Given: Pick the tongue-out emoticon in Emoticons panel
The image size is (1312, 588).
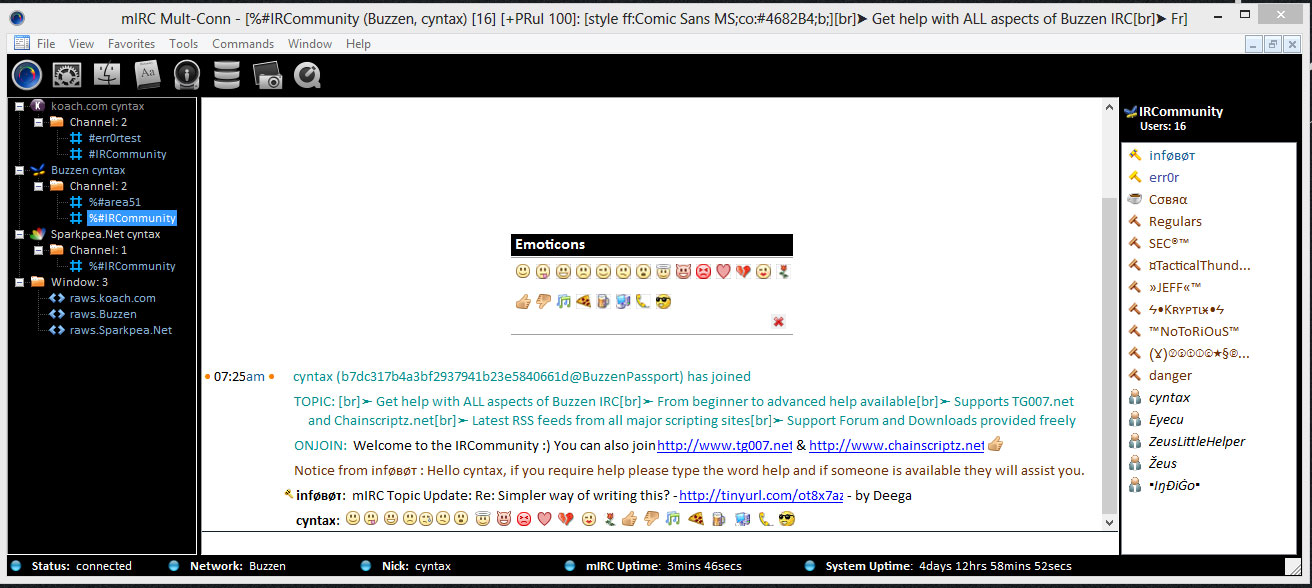Looking at the screenshot, I should (x=543, y=271).
